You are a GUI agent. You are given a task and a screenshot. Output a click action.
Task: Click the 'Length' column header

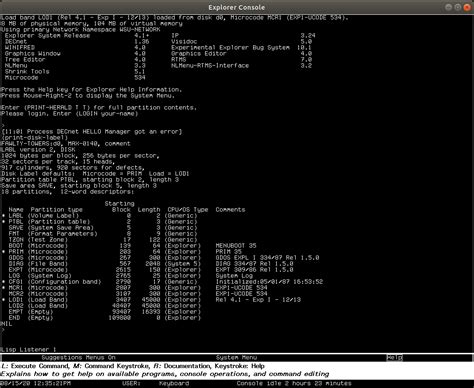click(149, 210)
